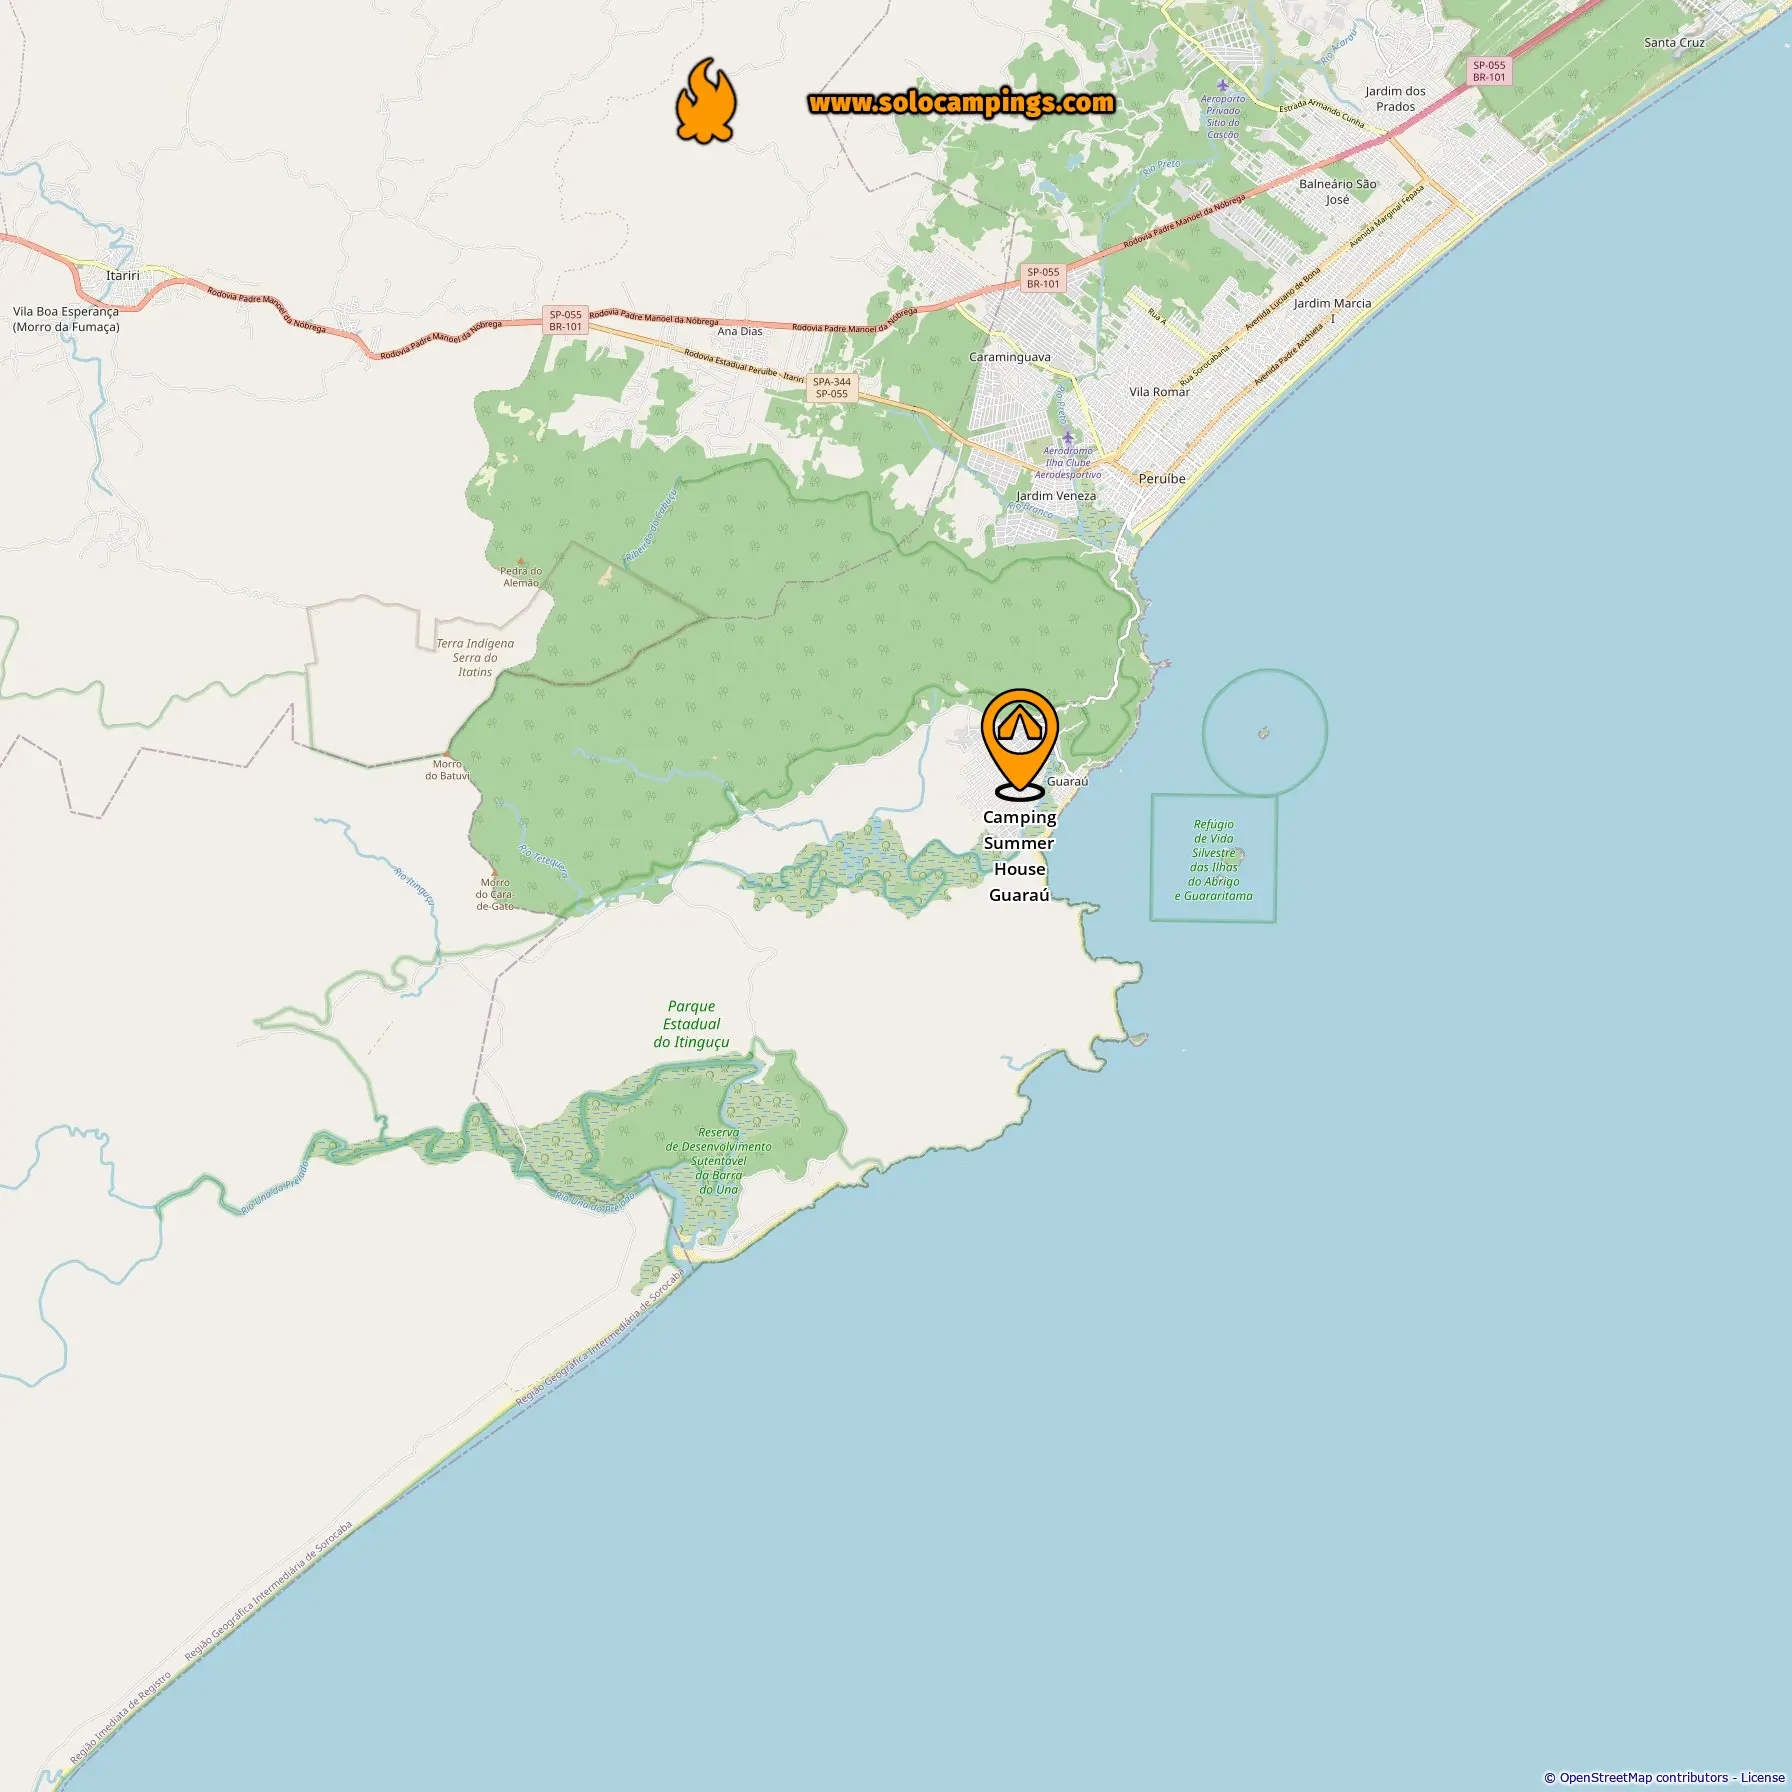
Task: Click the Caraminguava neighborhood label
Action: tap(1010, 357)
